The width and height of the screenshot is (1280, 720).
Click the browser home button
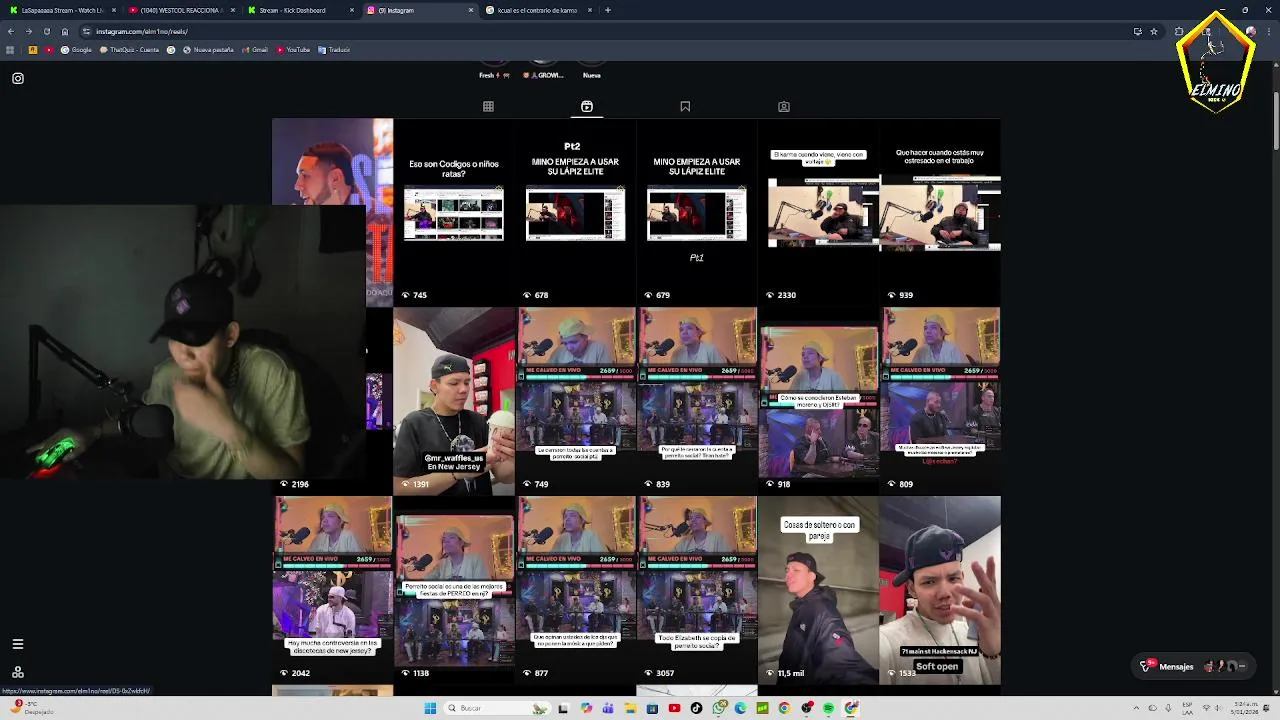[65, 31]
